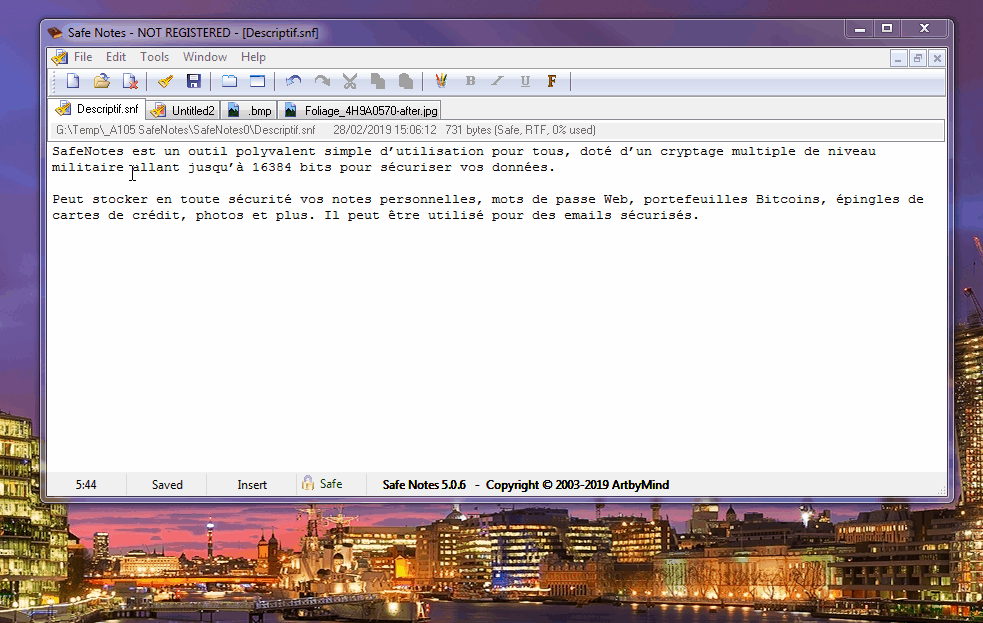
Task: Cut selection with the scissors icon
Action: pyautogui.click(x=350, y=81)
